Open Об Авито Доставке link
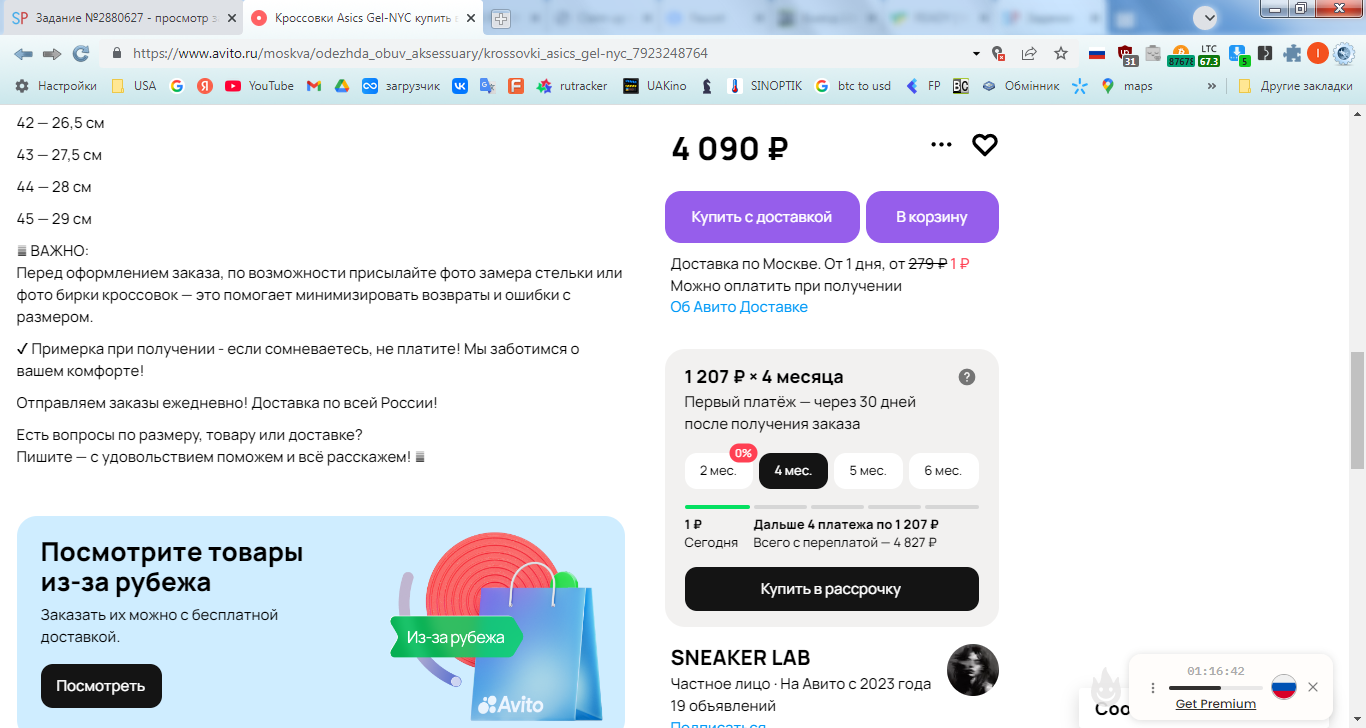This screenshot has width=1366, height=728. (x=739, y=307)
